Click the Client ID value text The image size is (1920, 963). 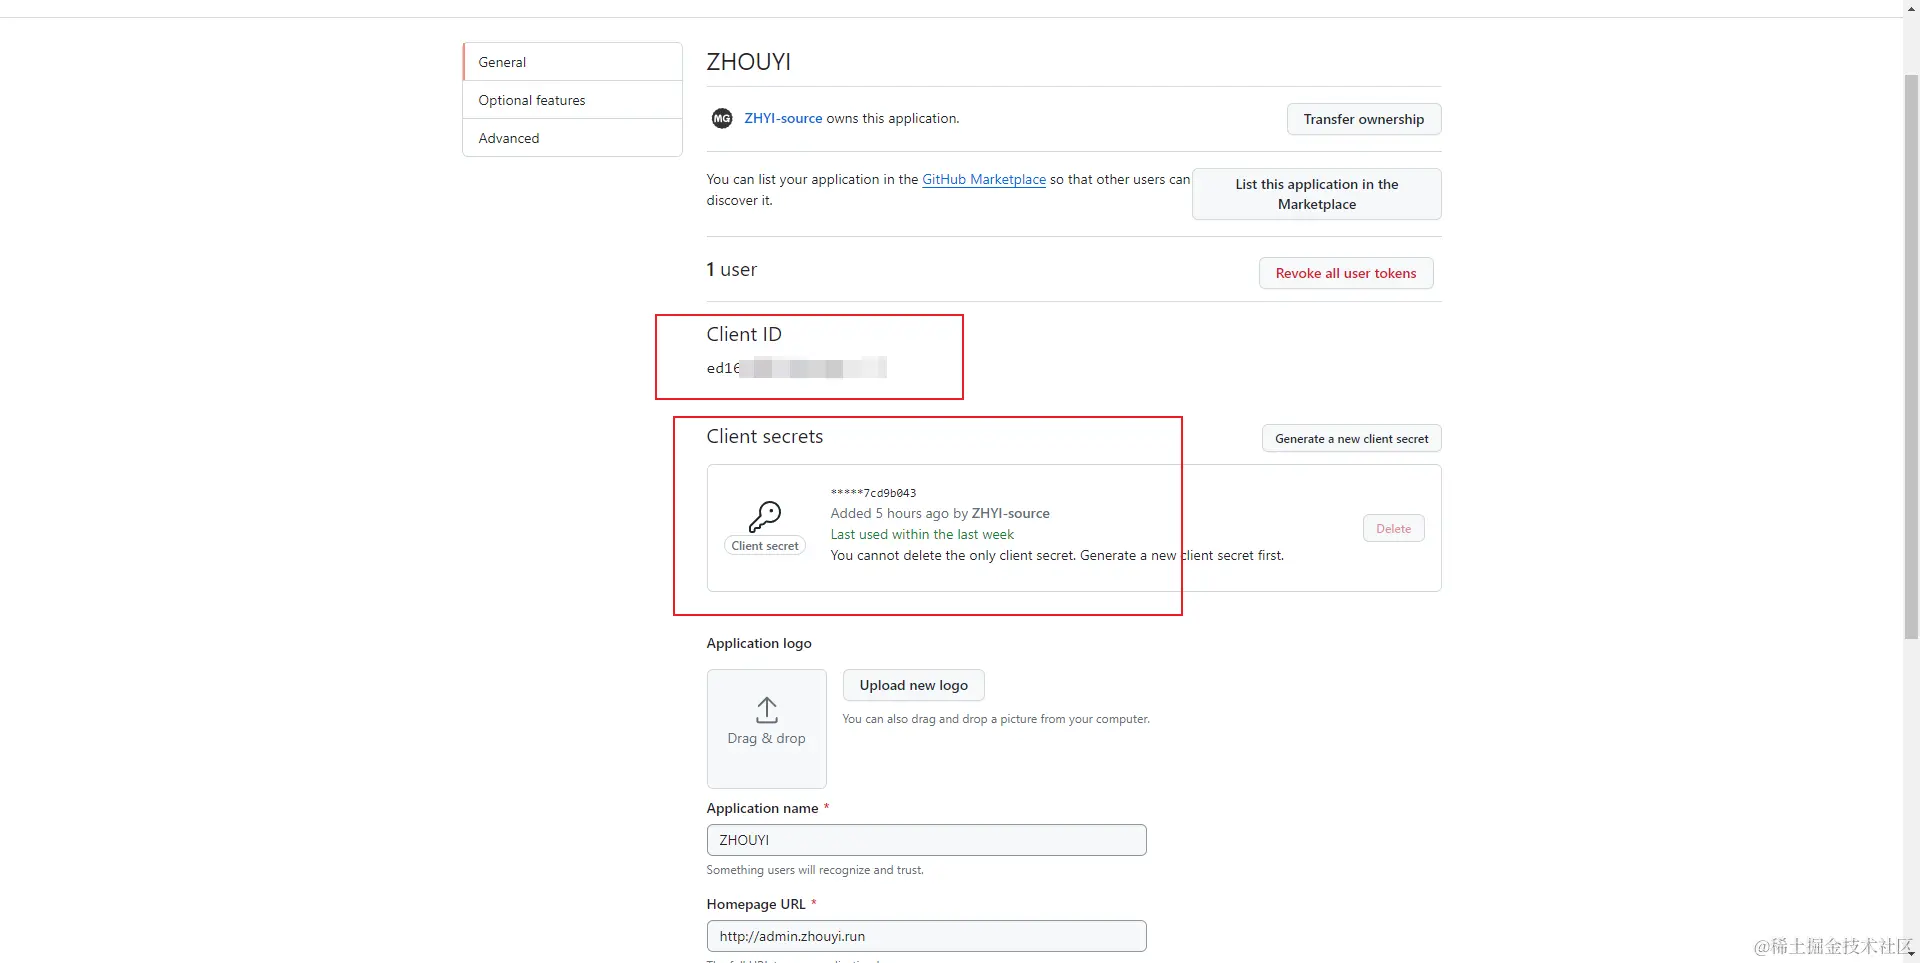pyautogui.click(x=796, y=368)
